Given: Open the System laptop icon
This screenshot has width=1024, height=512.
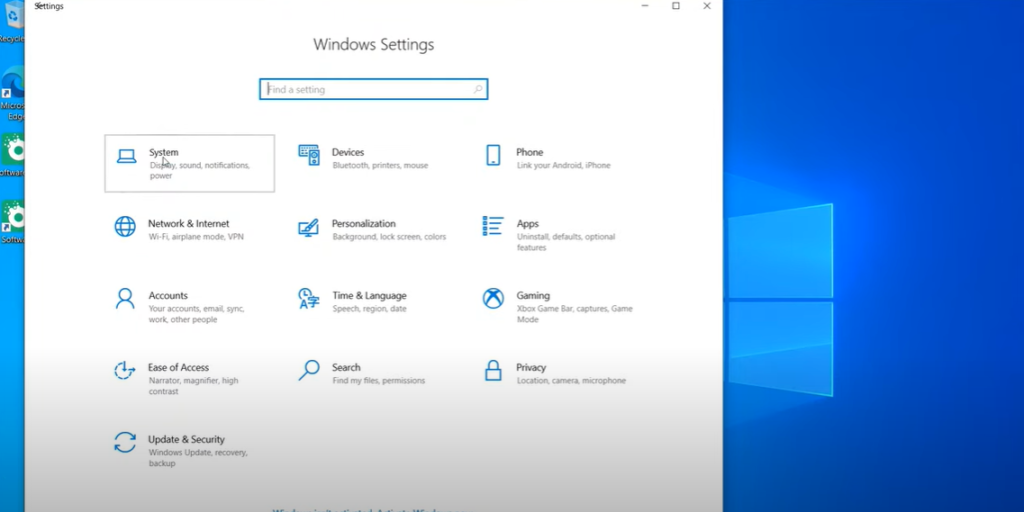Looking at the screenshot, I should coord(127,156).
